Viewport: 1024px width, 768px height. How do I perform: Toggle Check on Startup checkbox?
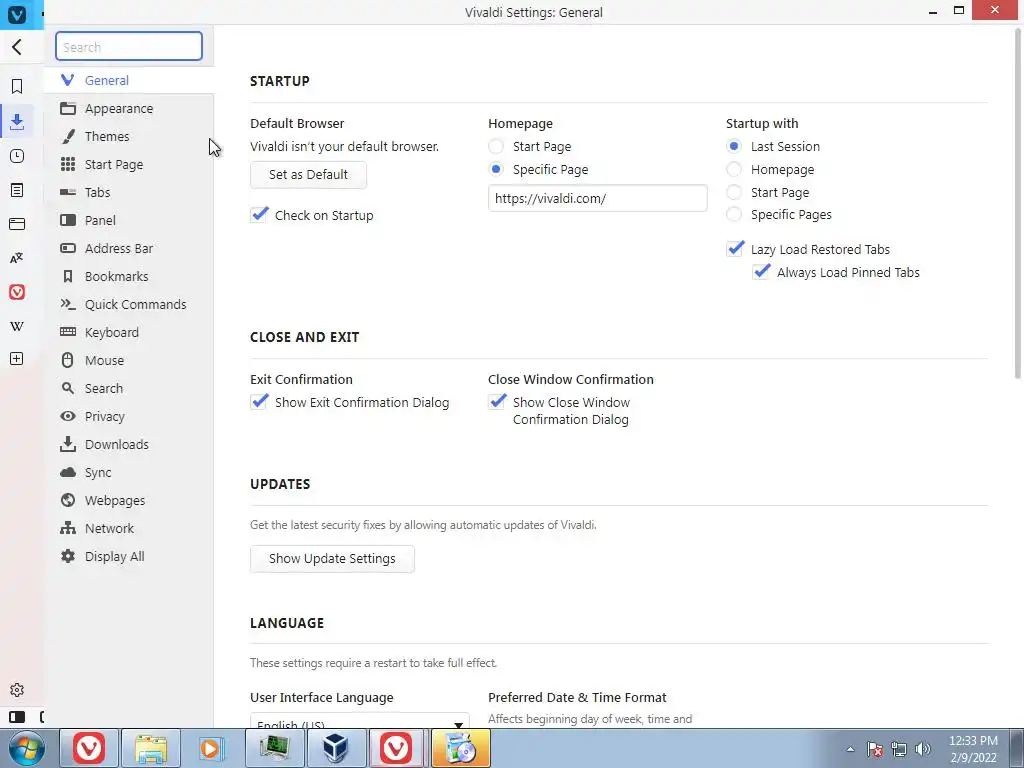click(260, 215)
